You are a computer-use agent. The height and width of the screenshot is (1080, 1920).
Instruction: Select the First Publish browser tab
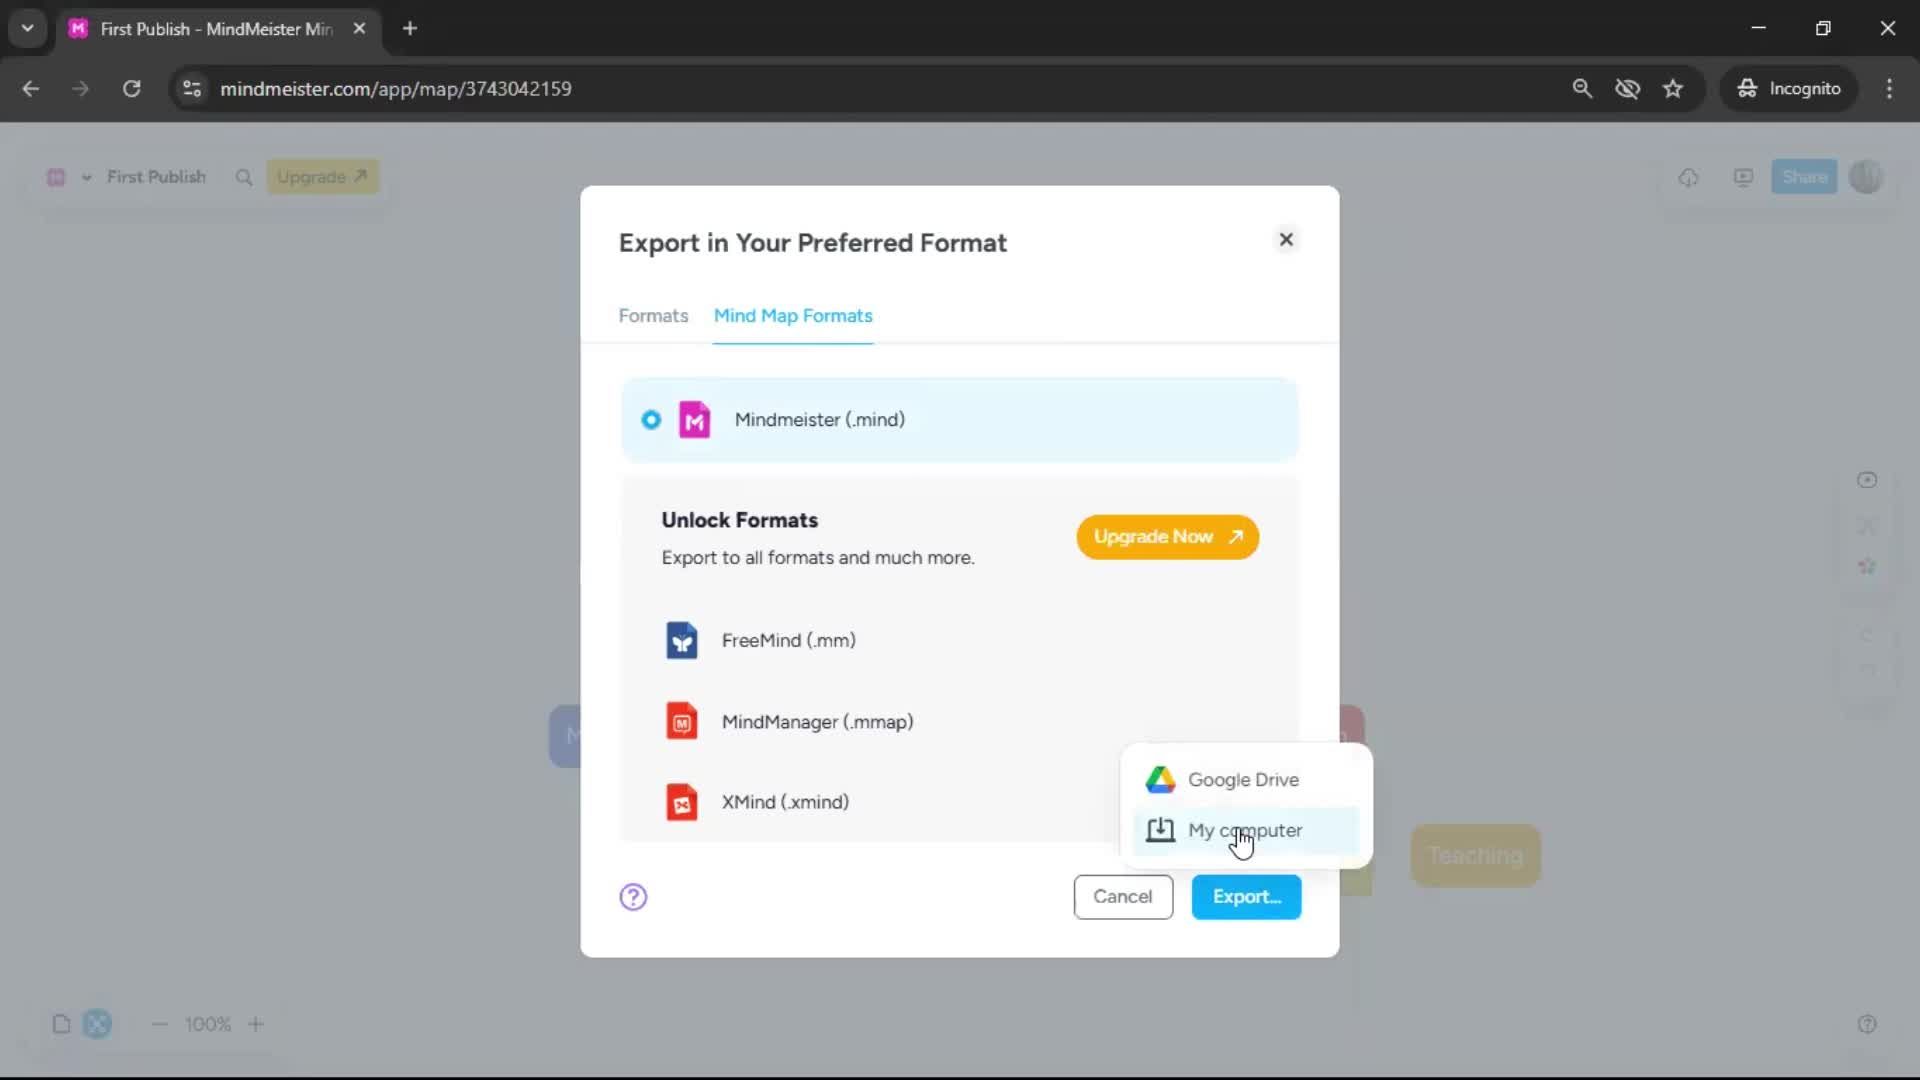click(217, 29)
